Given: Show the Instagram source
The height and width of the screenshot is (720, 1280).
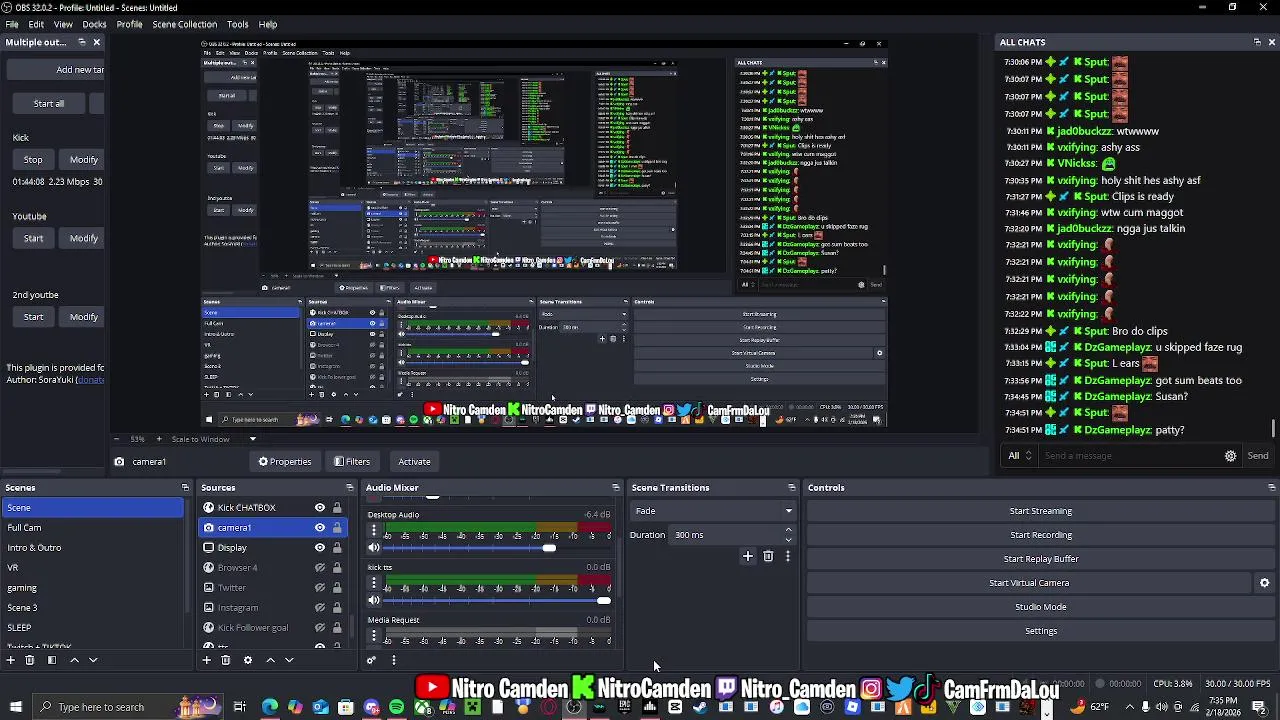Looking at the screenshot, I should pyautogui.click(x=320, y=608).
